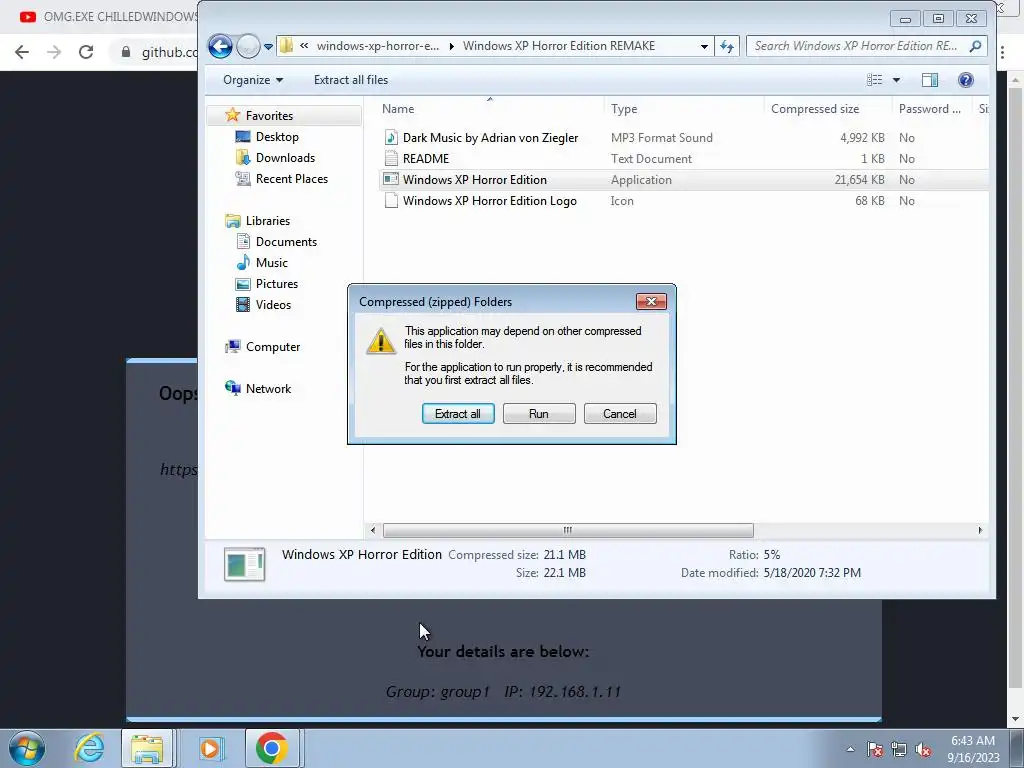Click the Change your view icon

coord(874,80)
